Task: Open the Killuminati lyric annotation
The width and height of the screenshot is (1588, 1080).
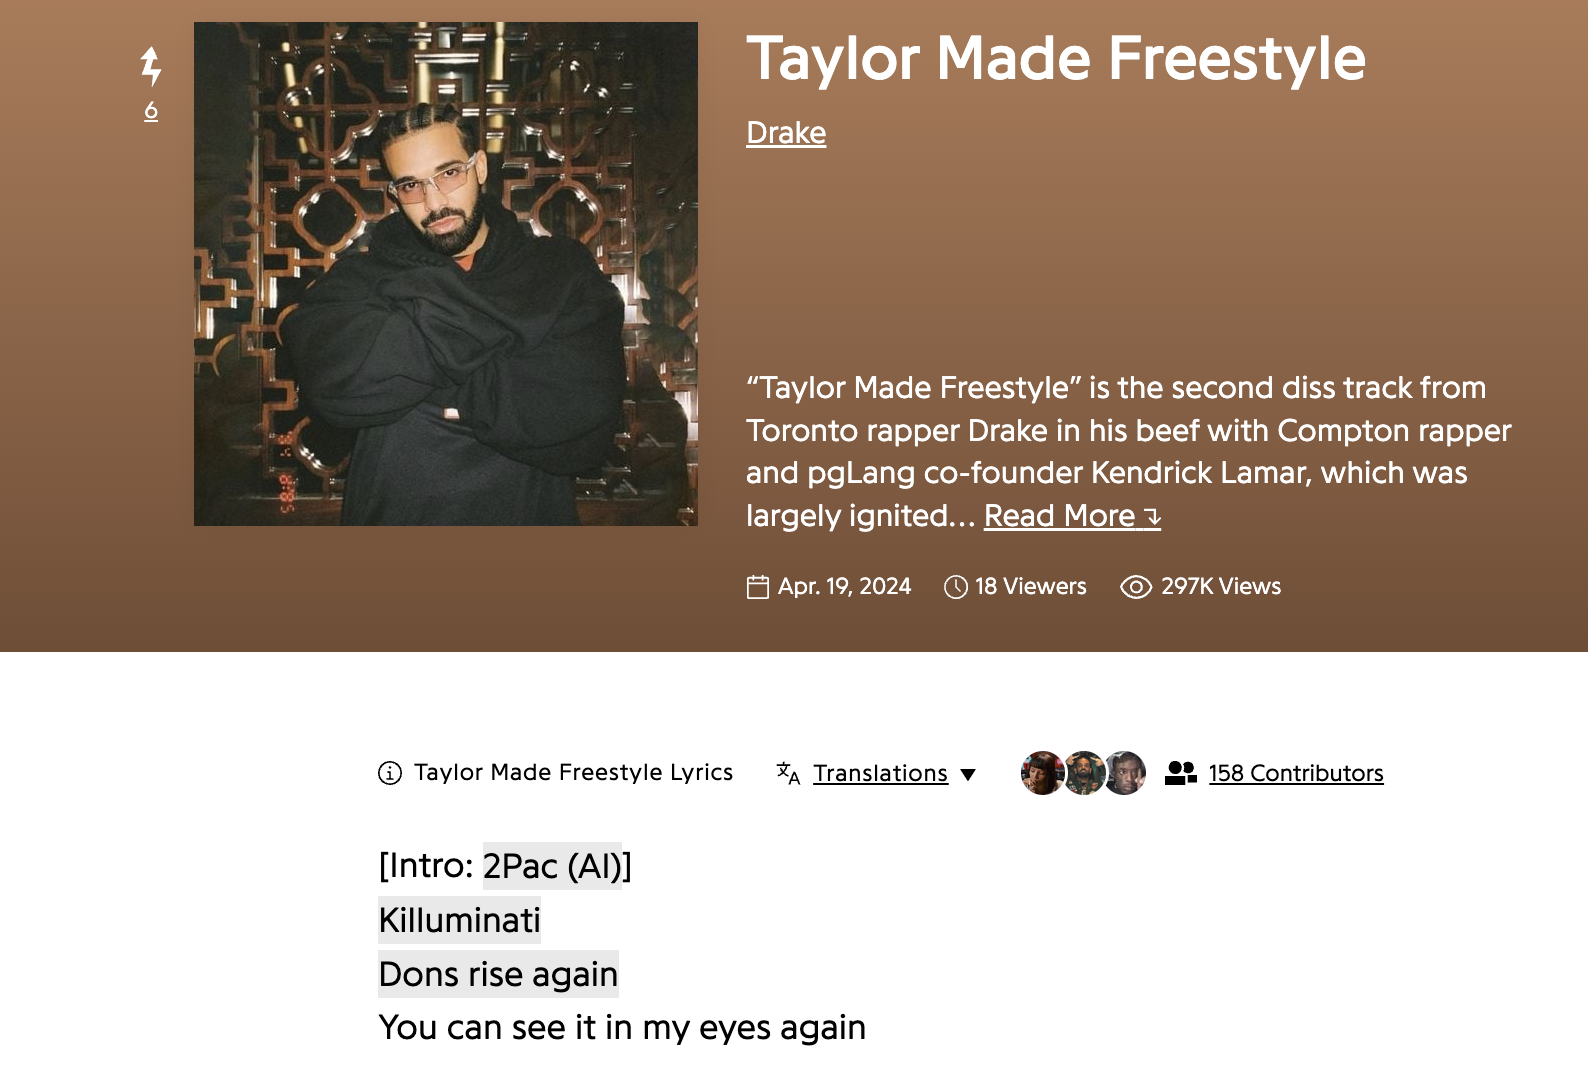Action: (x=460, y=920)
